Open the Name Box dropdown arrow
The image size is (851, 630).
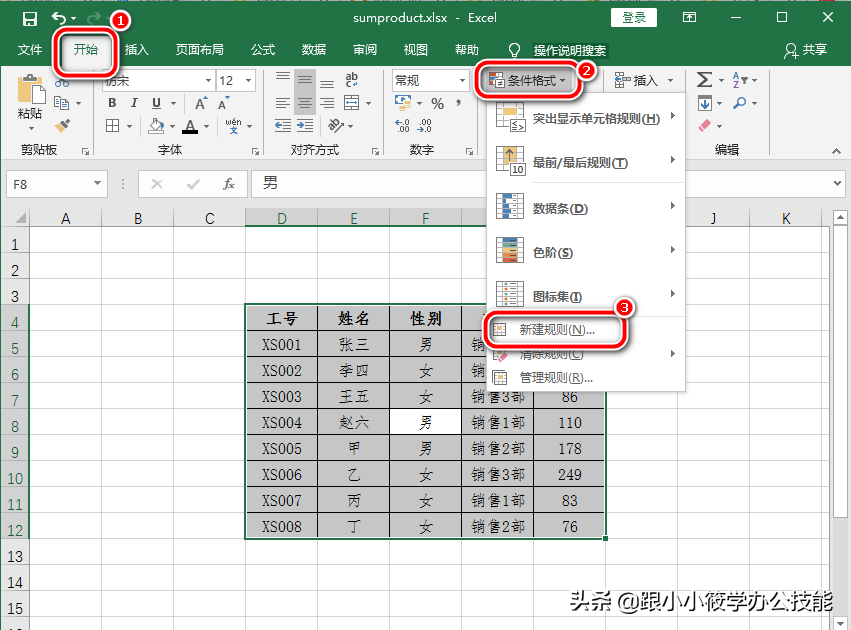97,183
